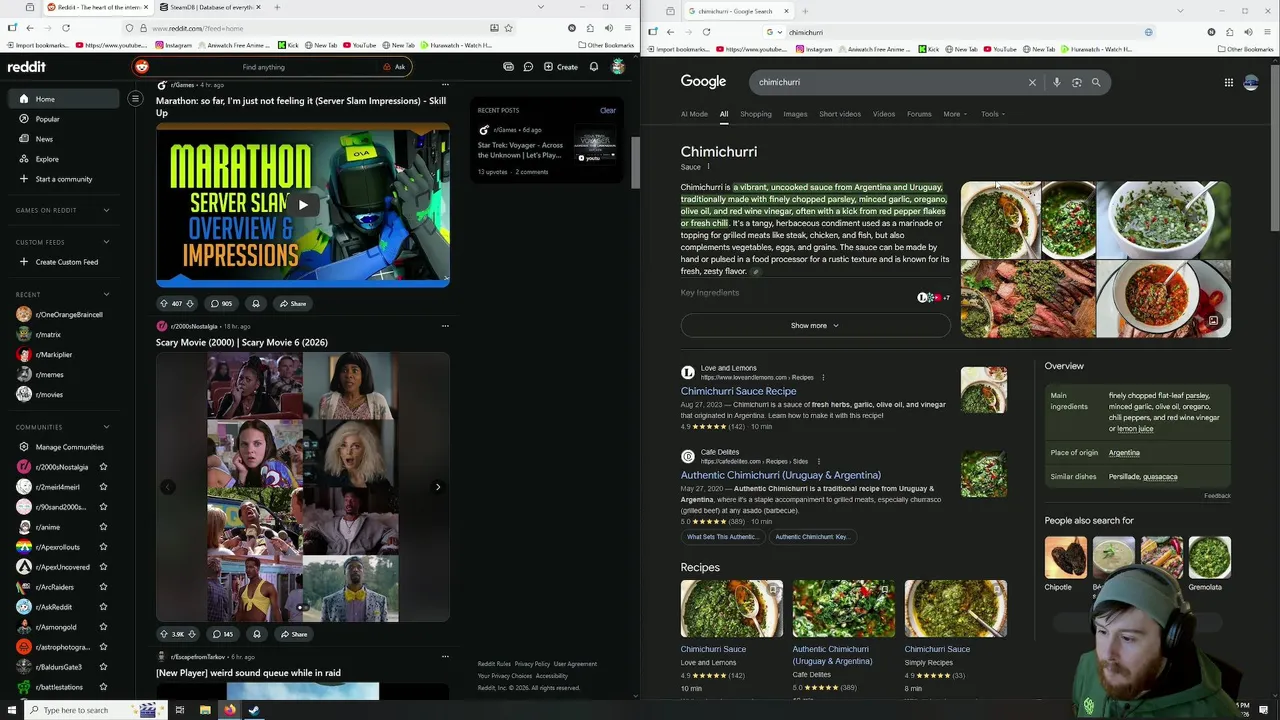Open Popular in Reddit sidebar
The height and width of the screenshot is (720, 1280).
[x=63, y=119]
